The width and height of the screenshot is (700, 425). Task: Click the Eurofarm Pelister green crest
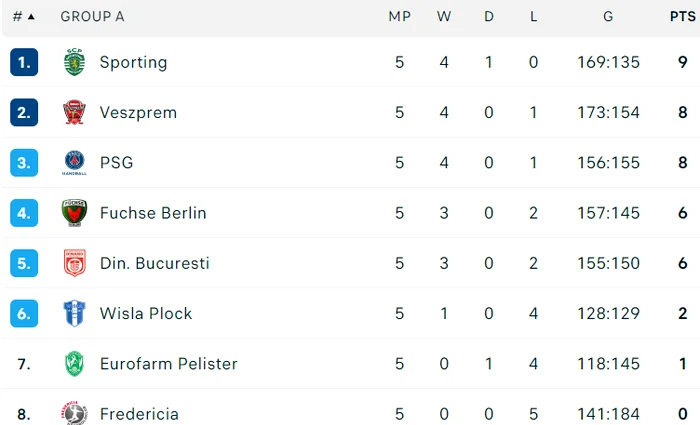tap(74, 363)
